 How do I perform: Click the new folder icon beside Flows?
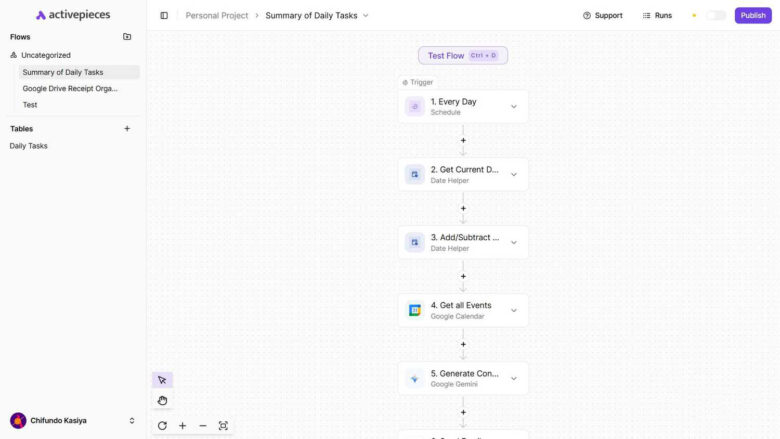click(x=127, y=37)
